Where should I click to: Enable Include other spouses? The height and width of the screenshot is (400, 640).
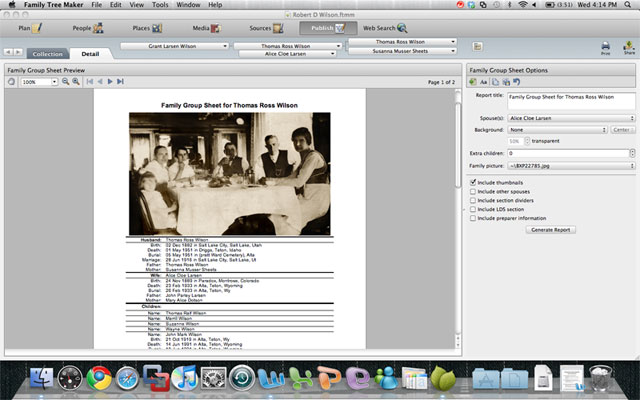(473, 191)
